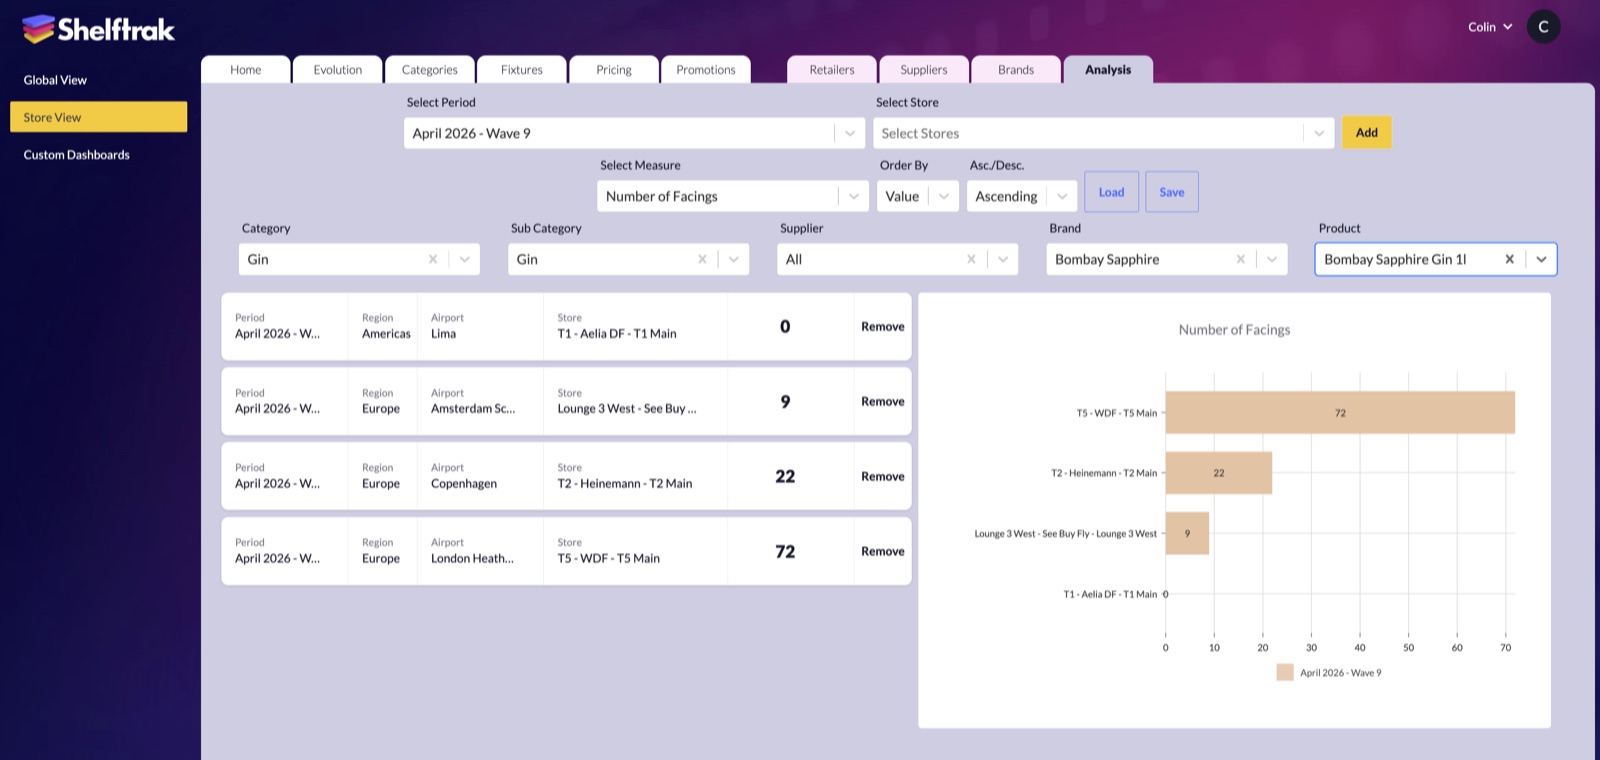Expand the Product dropdown arrow
1600x760 pixels.
pyautogui.click(x=1541, y=259)
